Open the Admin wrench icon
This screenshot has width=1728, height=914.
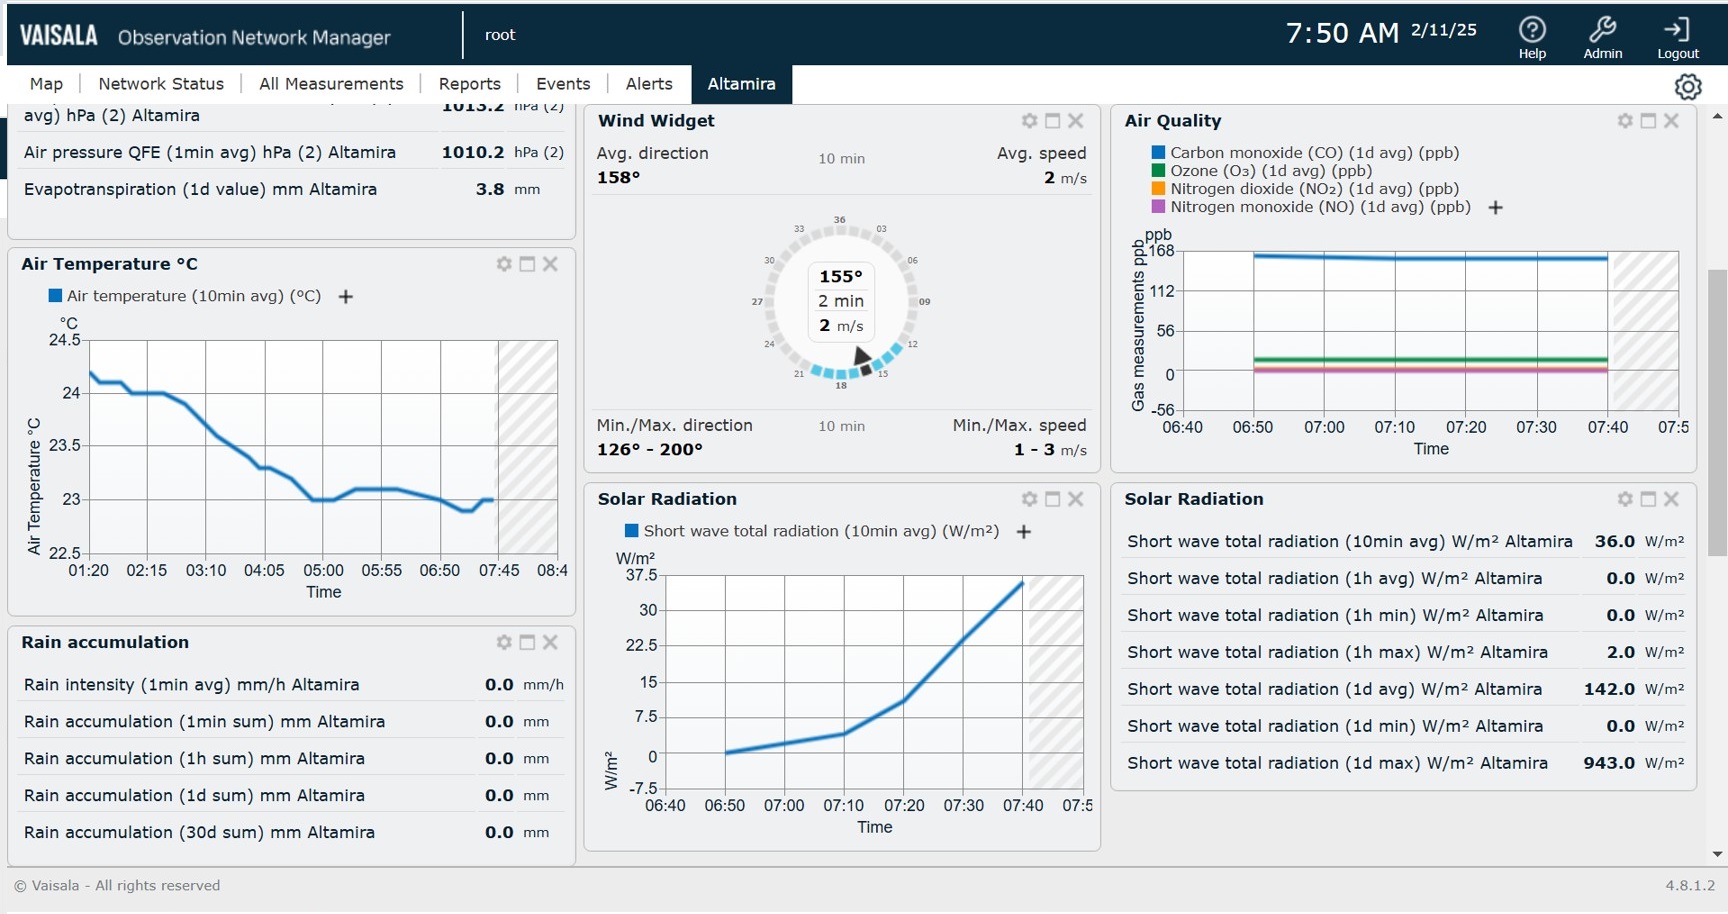[x=1602, y=30]
